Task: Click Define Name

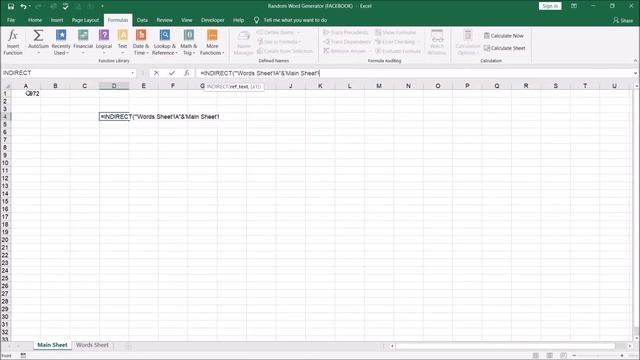Action: tap(278, 32)
